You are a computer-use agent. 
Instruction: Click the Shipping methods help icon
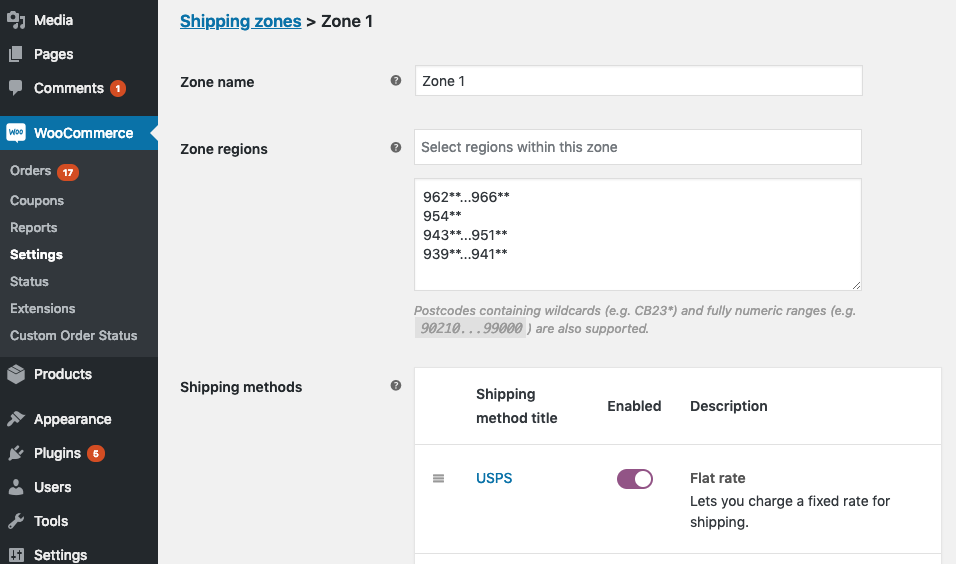pyautogui.click(x=396, y=385)
